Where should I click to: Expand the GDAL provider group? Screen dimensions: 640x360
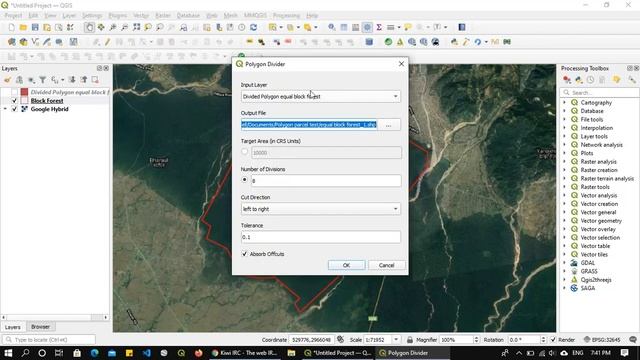[565, 263]
